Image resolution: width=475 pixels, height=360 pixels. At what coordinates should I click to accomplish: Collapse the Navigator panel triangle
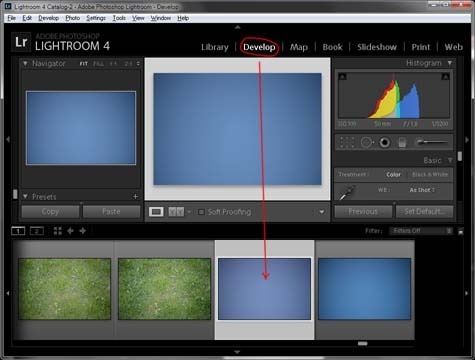tap(25, 63)
